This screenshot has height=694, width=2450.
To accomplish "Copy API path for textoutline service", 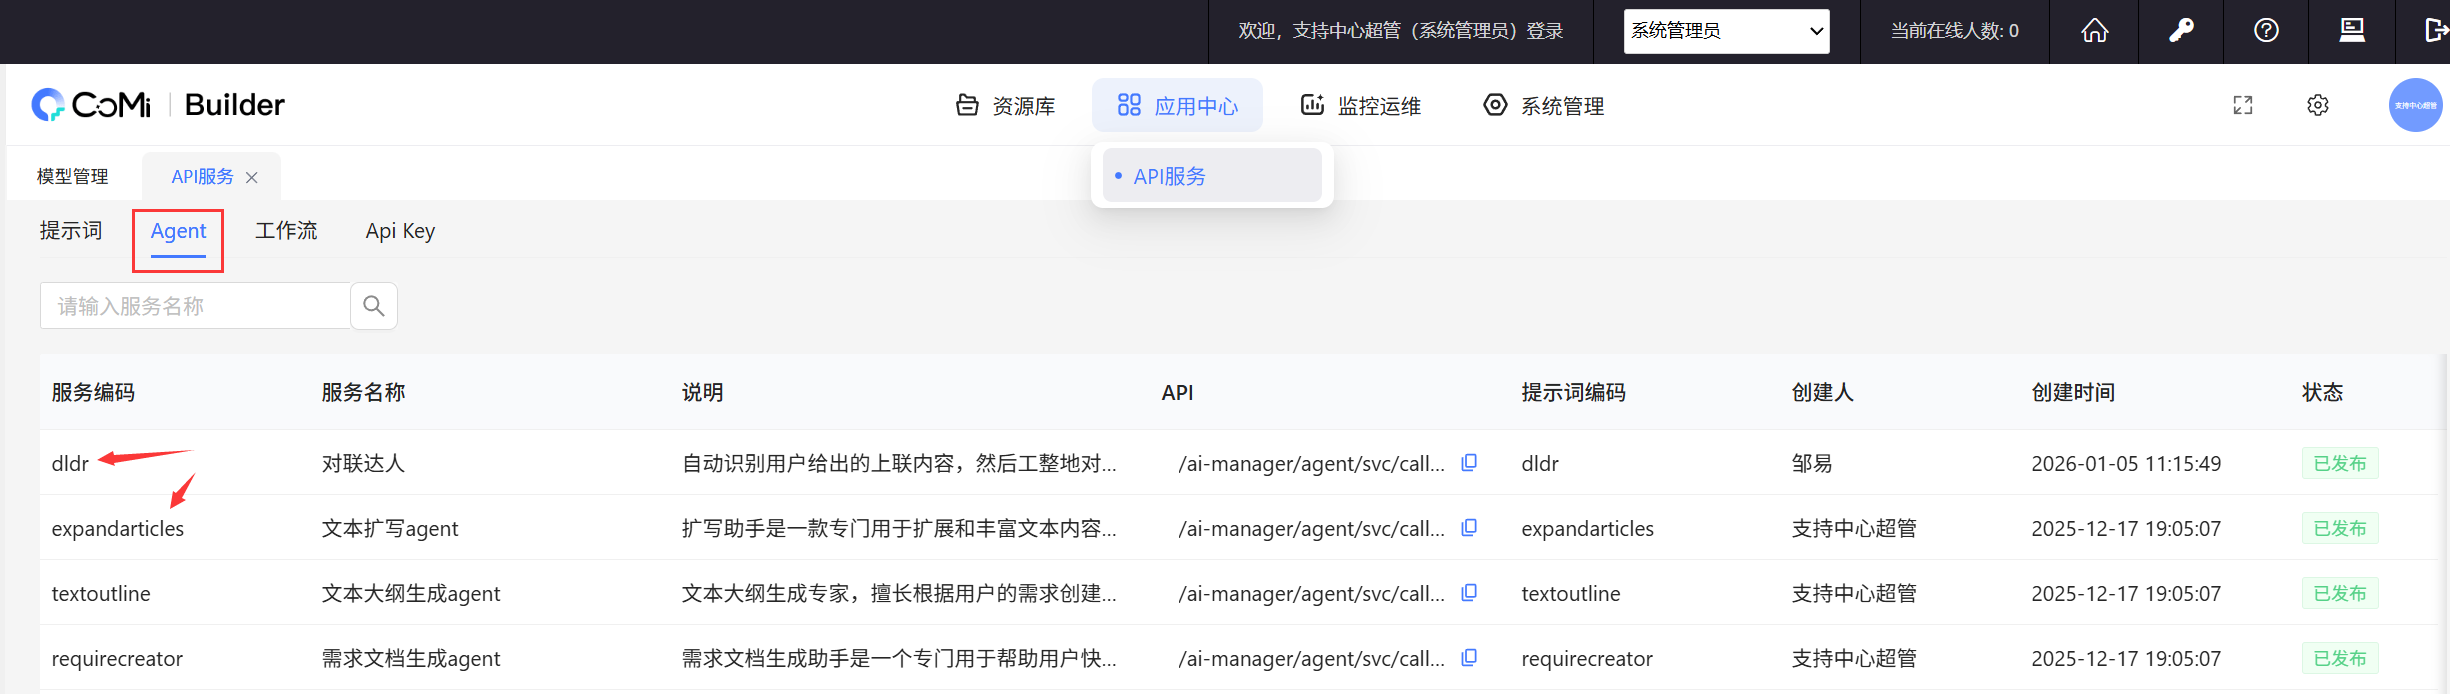I will click(1469, 593).
